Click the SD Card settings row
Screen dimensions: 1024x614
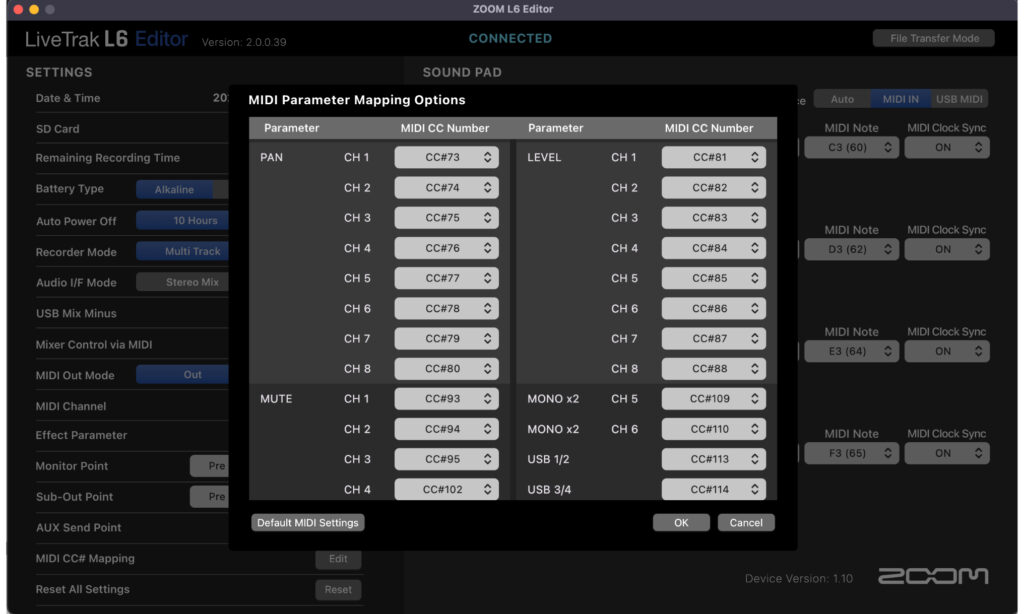point(132,129)
